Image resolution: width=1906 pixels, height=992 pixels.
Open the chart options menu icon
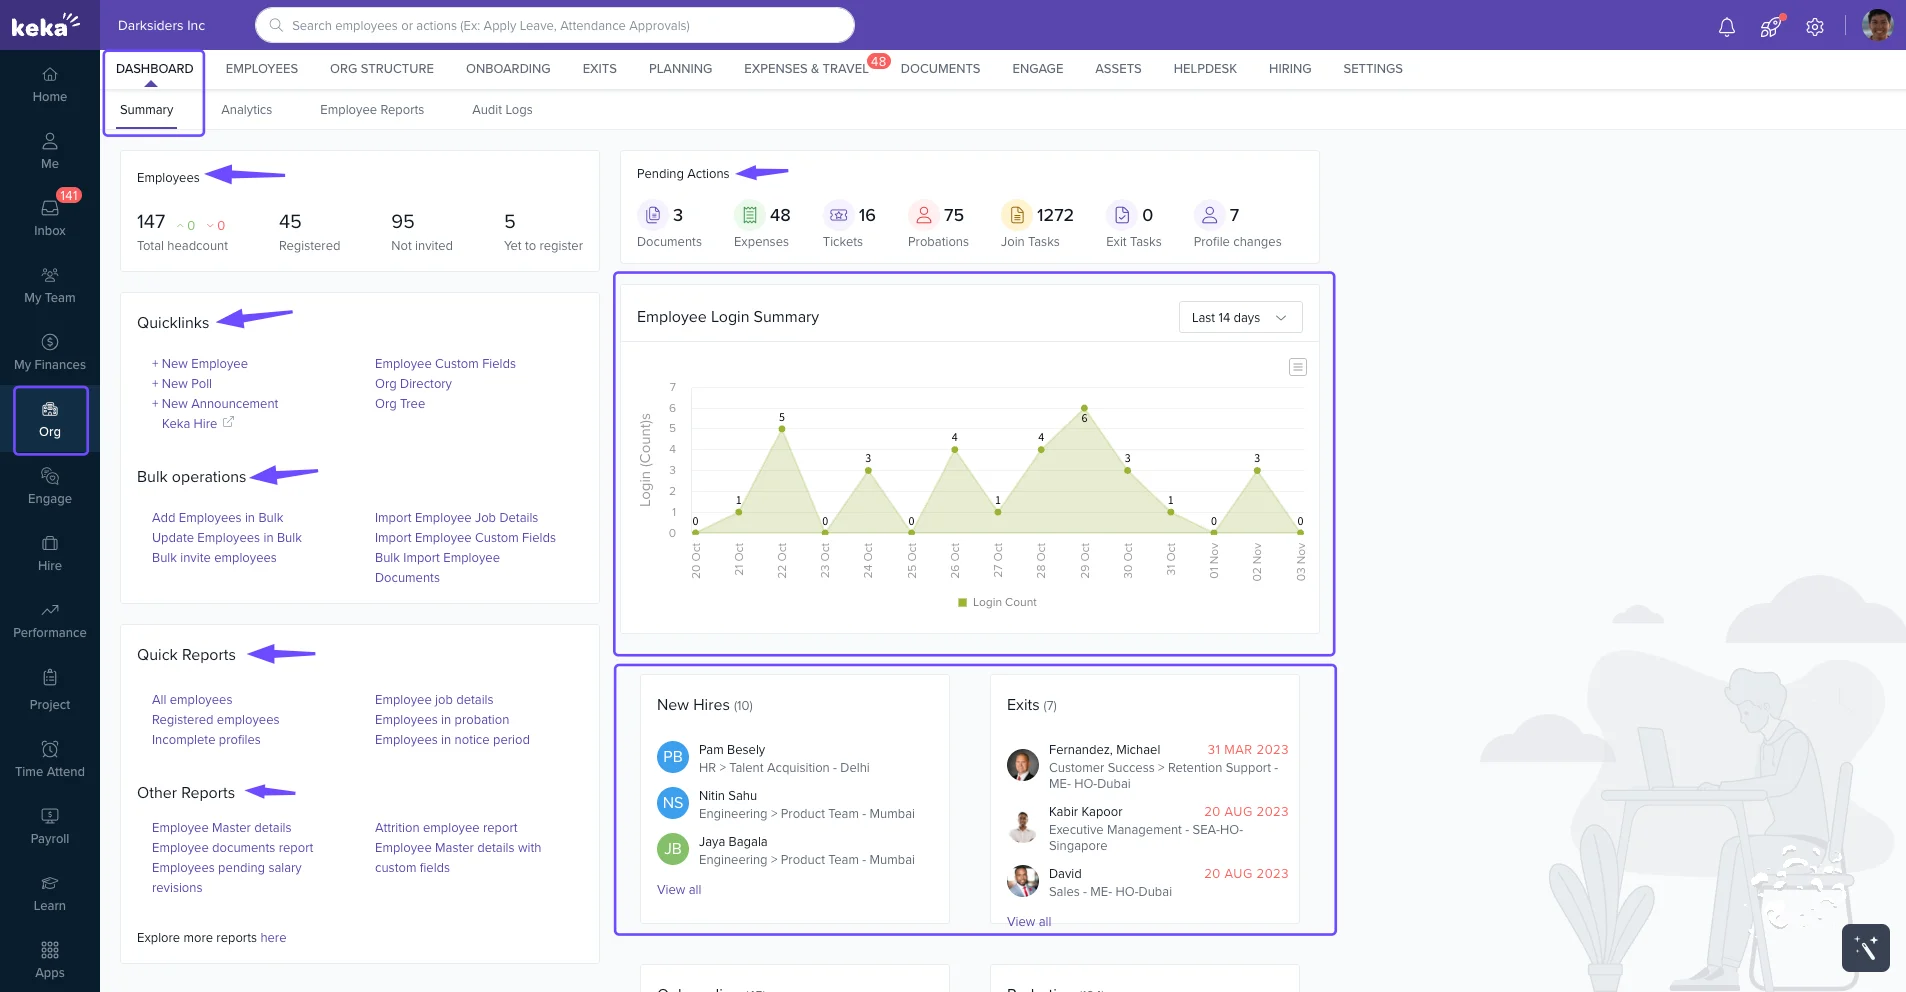(x=1296, y=367)
